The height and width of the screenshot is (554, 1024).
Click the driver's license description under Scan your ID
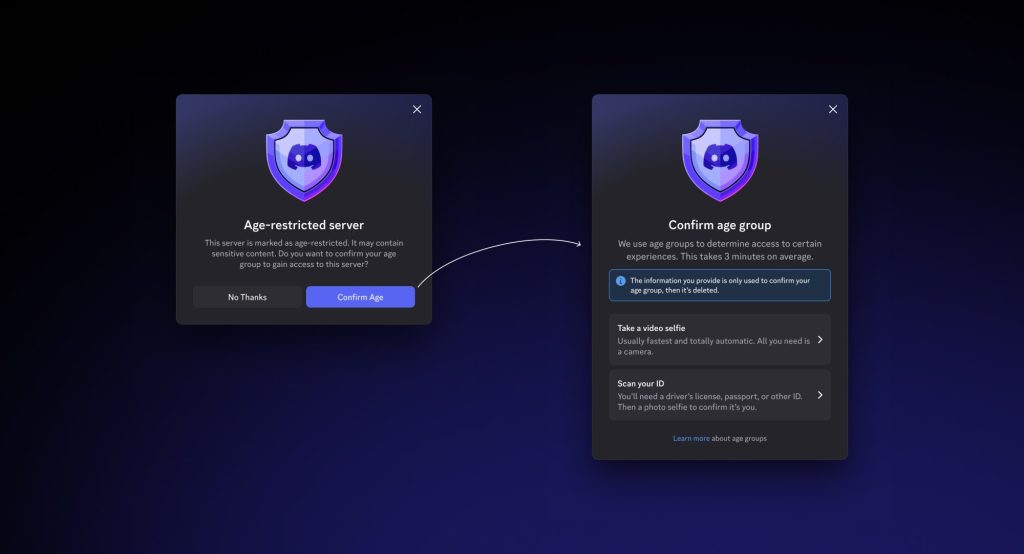coord(712,401)
